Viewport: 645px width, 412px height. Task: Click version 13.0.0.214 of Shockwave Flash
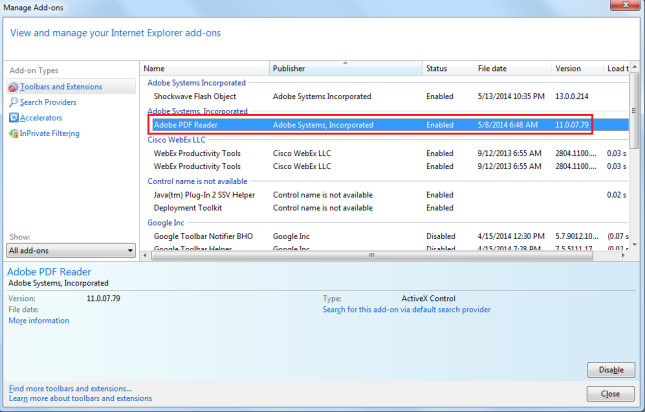click(572, 96)
